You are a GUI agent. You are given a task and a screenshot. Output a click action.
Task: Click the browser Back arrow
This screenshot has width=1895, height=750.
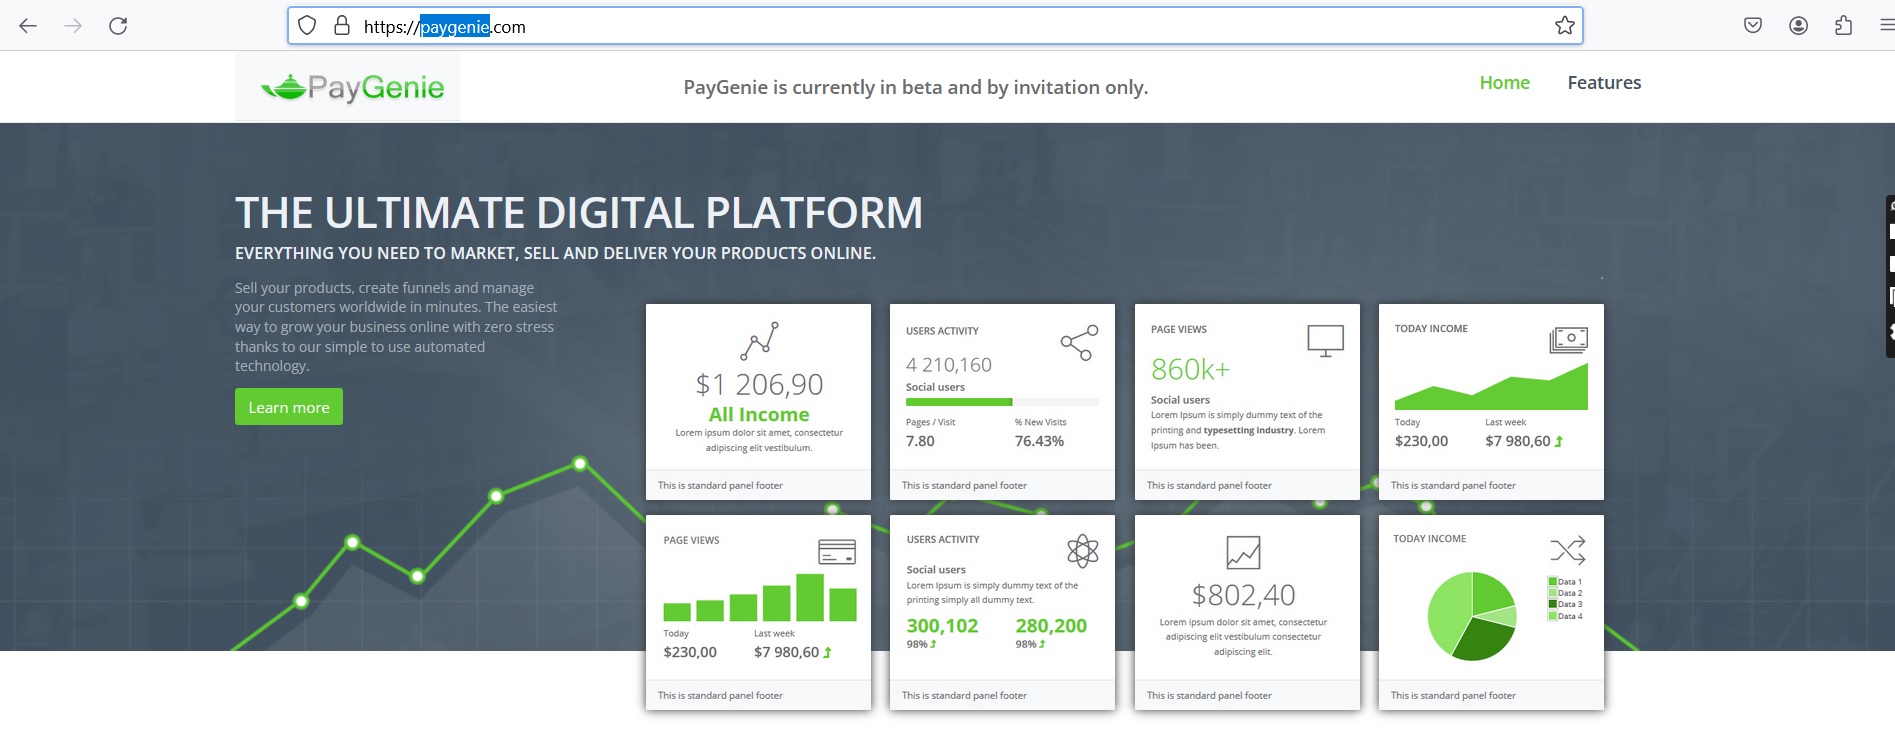(x=28, y=26)
